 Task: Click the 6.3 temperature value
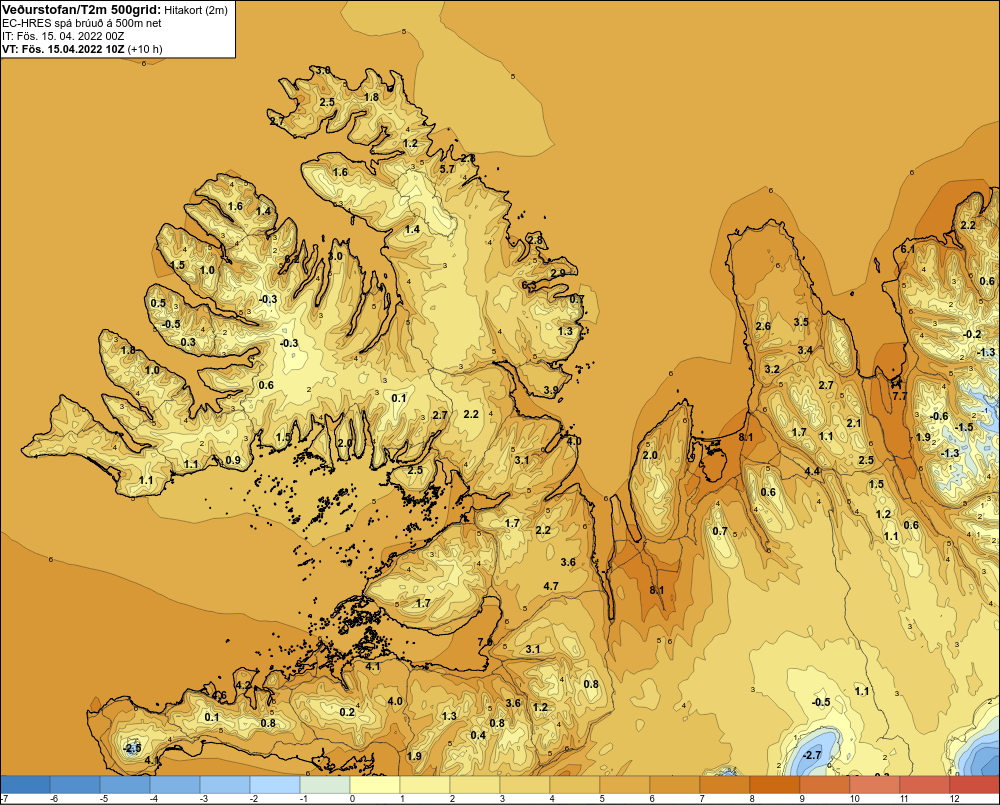529,285
